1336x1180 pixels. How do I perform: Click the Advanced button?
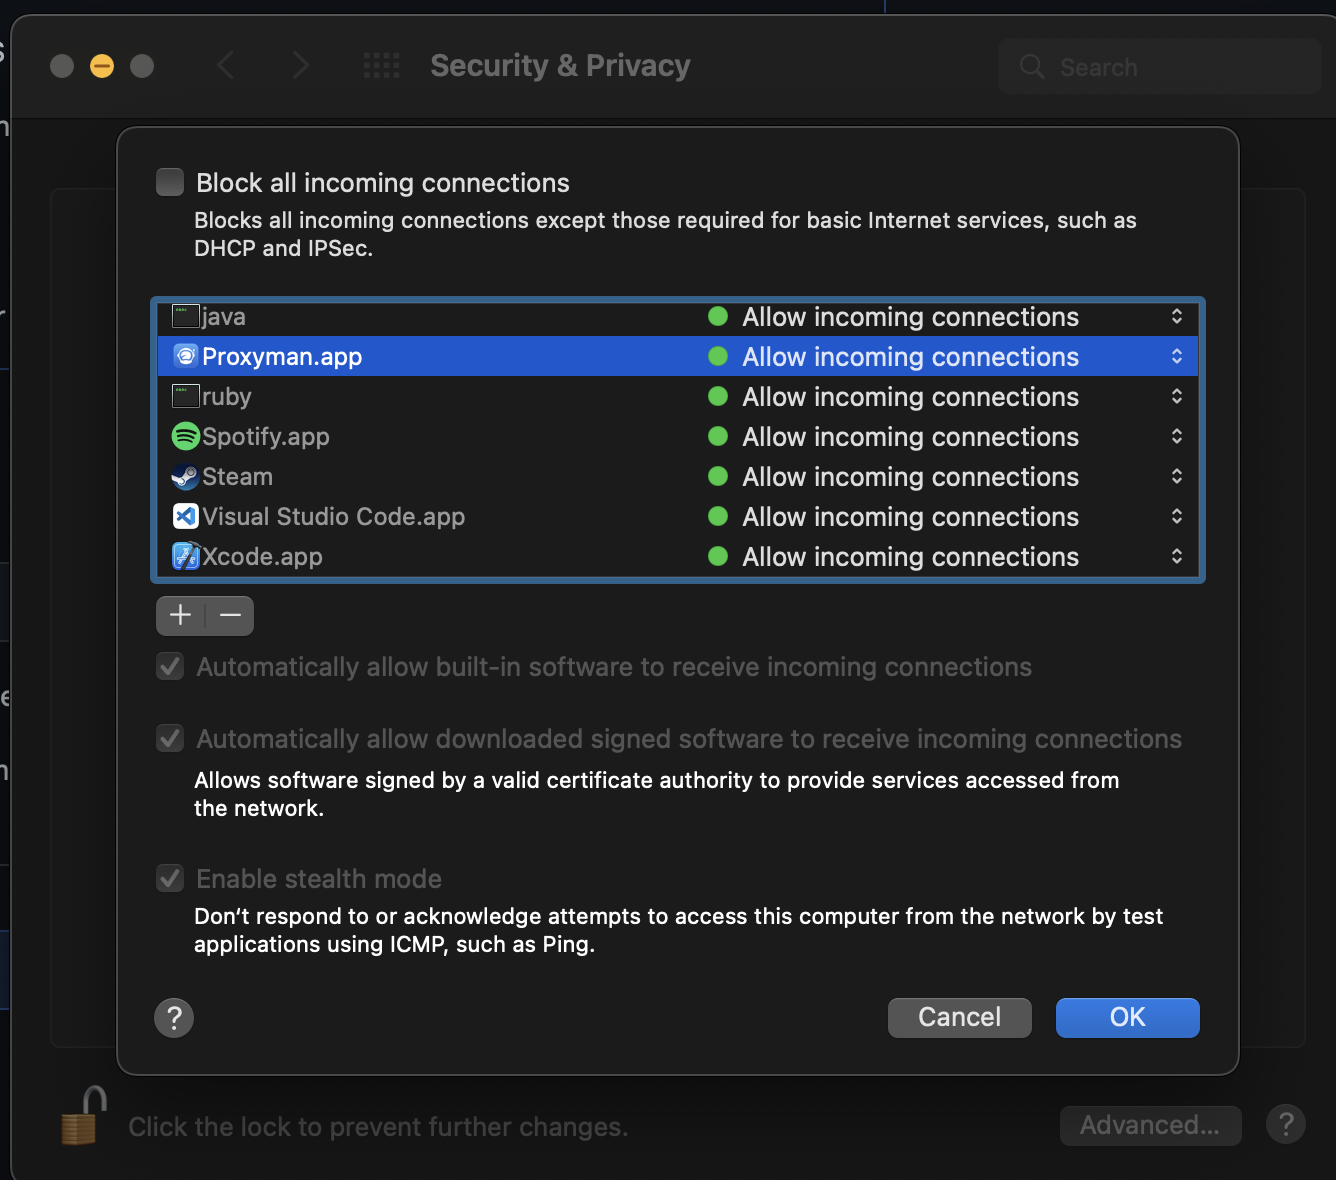pos(1150,1125)
